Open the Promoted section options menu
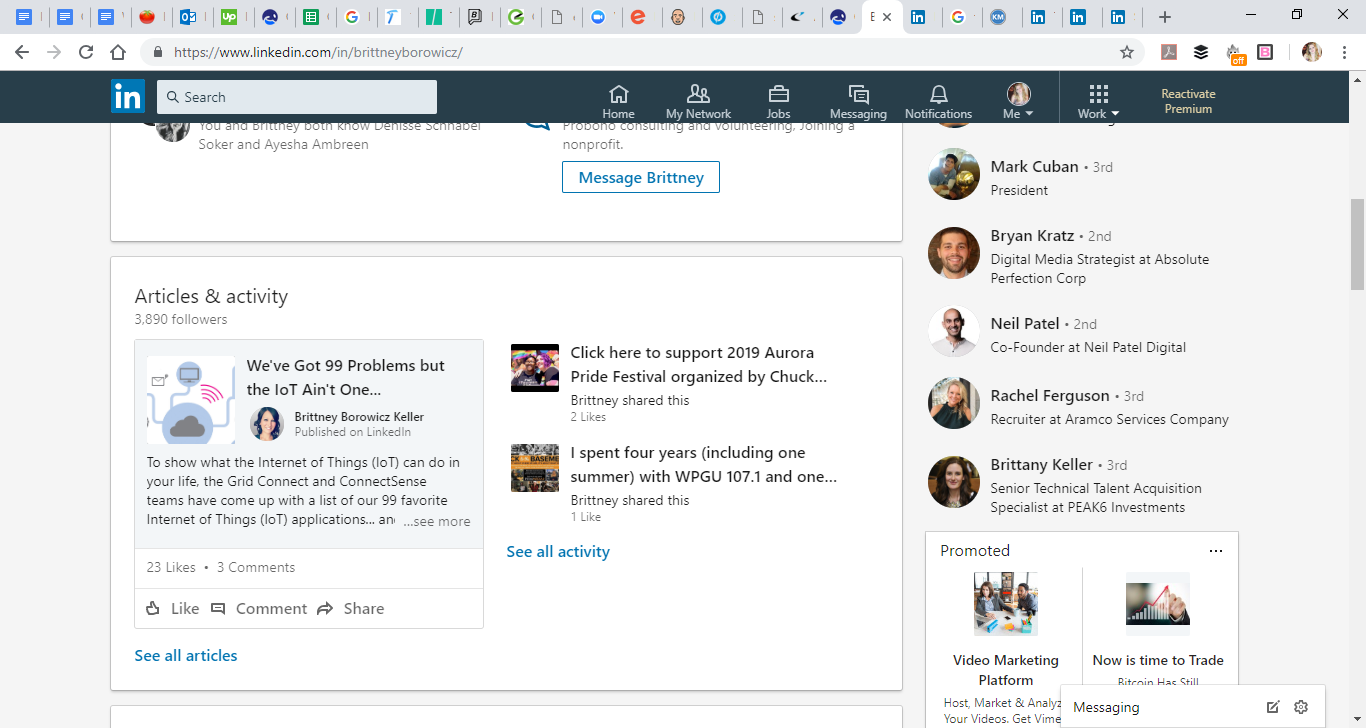This screenshot has height=728, width=1366. click(x=1215, y=551)
